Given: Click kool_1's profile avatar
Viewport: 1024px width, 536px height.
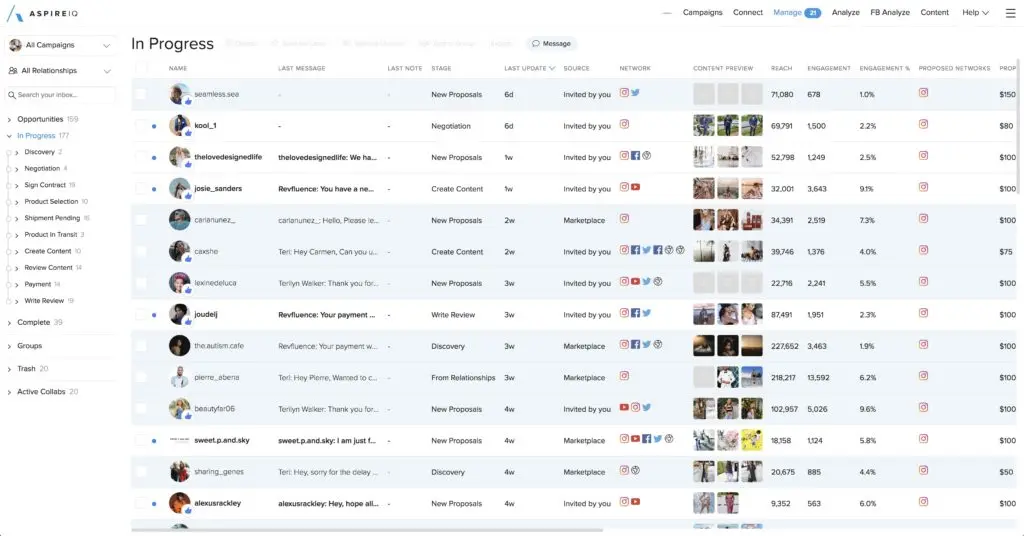Looking at the screenshot, I should click(x=179, y=126).
